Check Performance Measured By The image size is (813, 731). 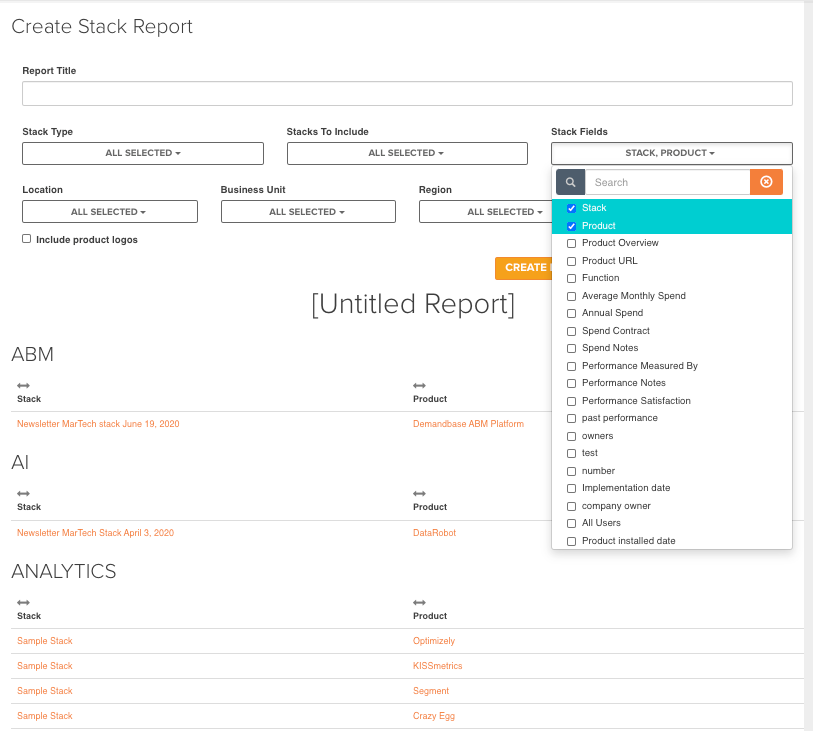[571, 367]
